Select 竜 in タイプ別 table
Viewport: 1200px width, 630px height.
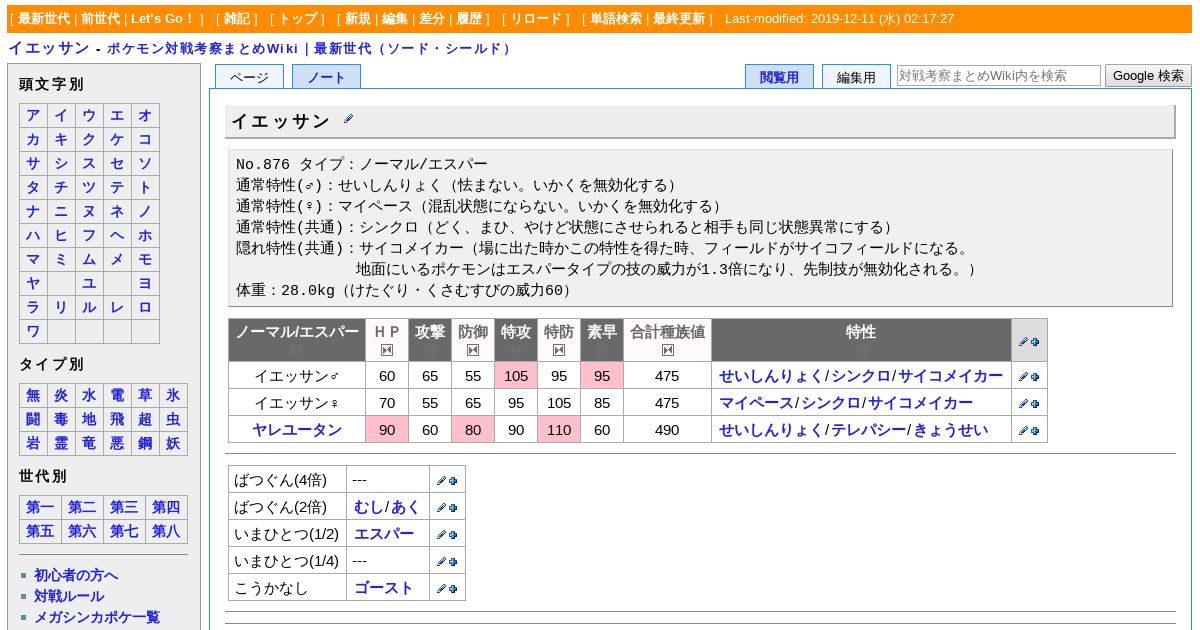[89, 443]
